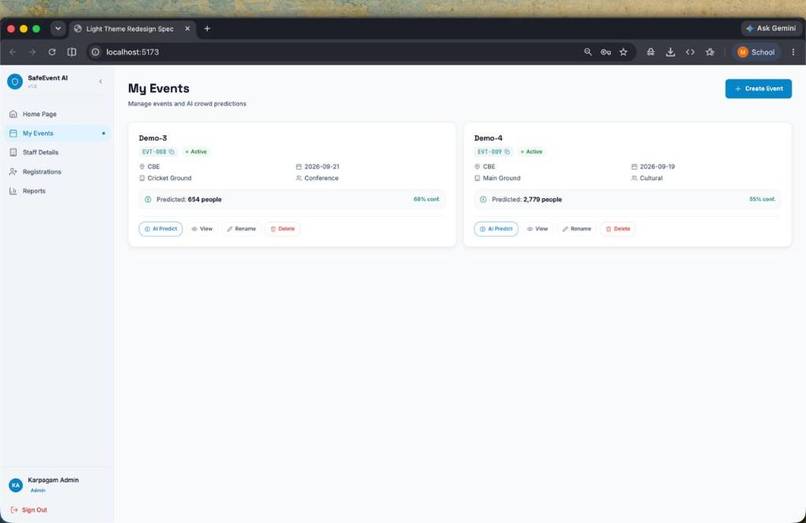Delete the Demo-4 event

coord(618,229)
